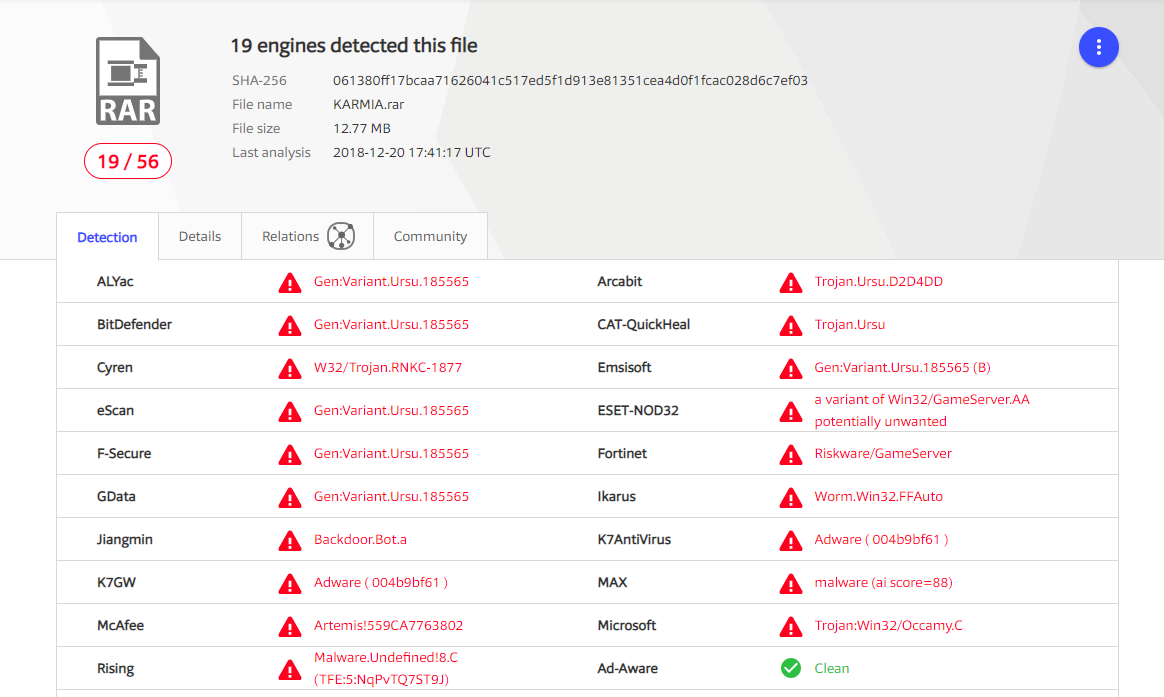The width and height of the screenshot is (1164, 697).
Task: Click the warning icon in ALYac row
Action: [x=290, y=283]
